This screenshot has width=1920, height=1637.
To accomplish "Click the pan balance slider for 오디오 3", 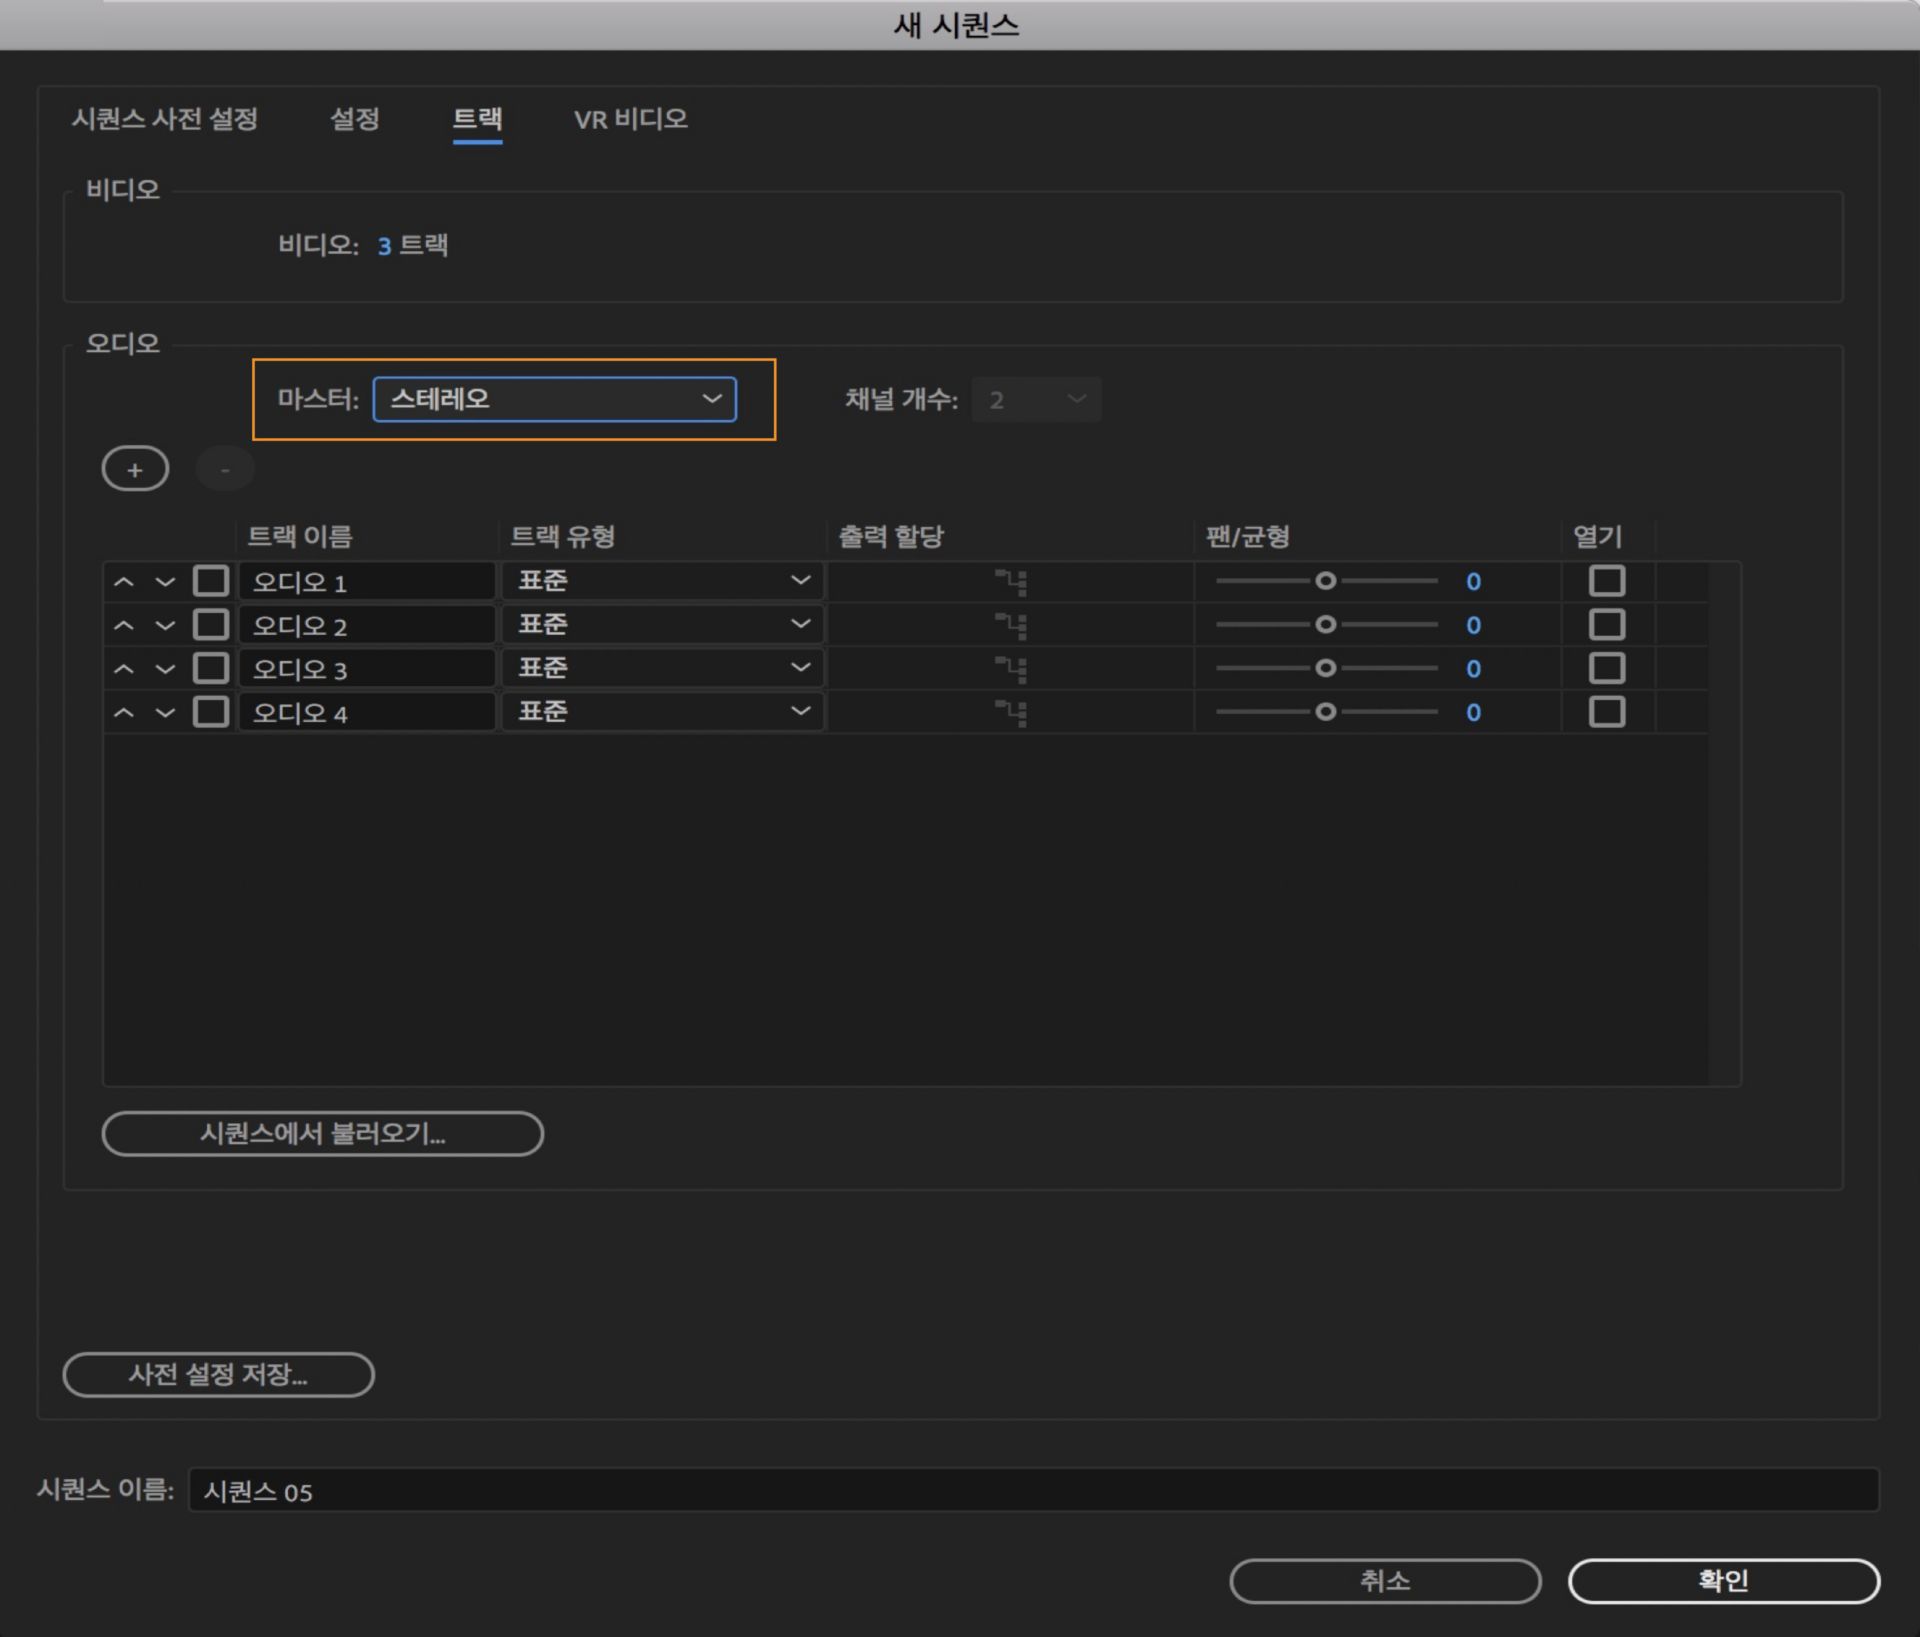I will (x=1326, y=668).
